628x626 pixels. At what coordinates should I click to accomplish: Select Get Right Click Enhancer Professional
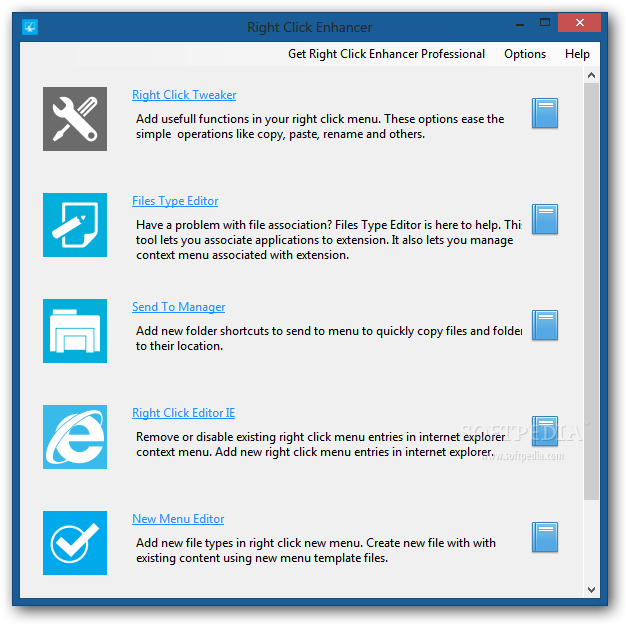386,54
